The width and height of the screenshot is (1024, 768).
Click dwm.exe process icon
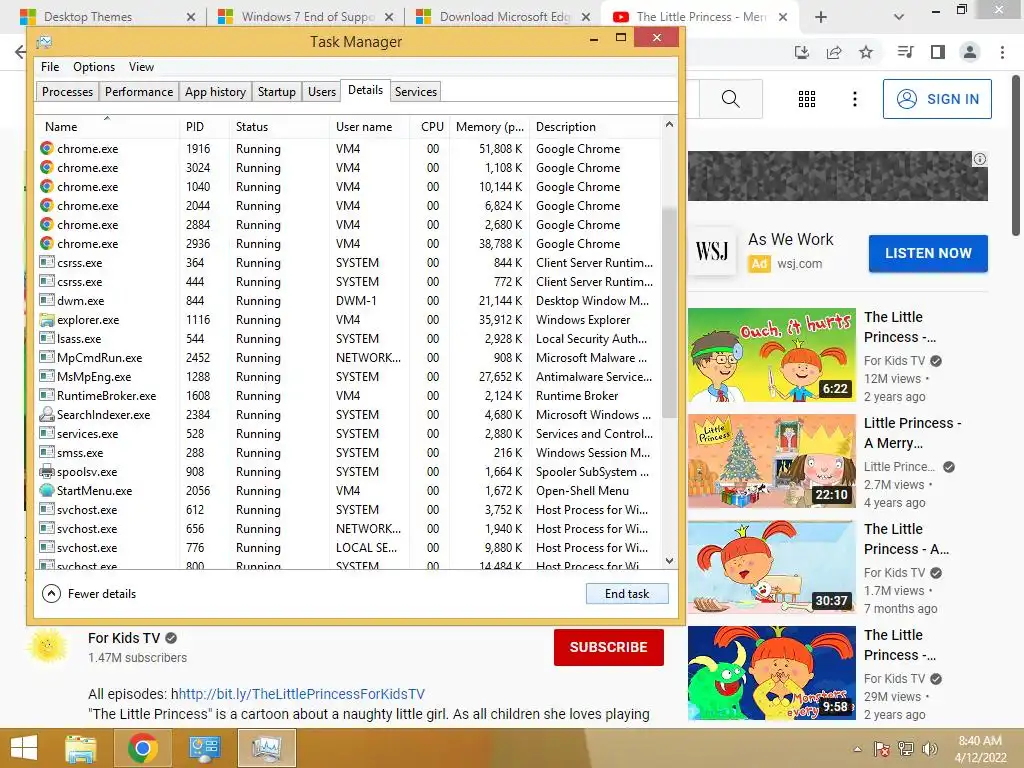pyautogui.click(x=46, y=300)
